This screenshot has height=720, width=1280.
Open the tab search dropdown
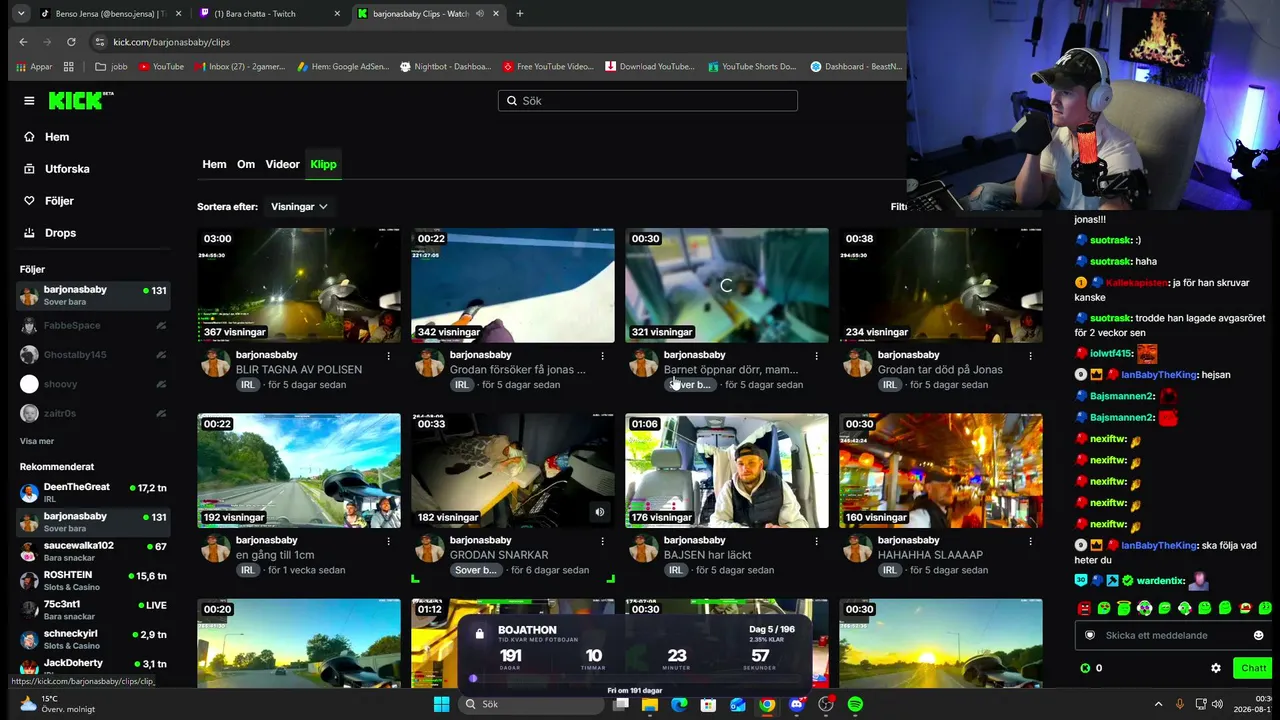(21, 14)
